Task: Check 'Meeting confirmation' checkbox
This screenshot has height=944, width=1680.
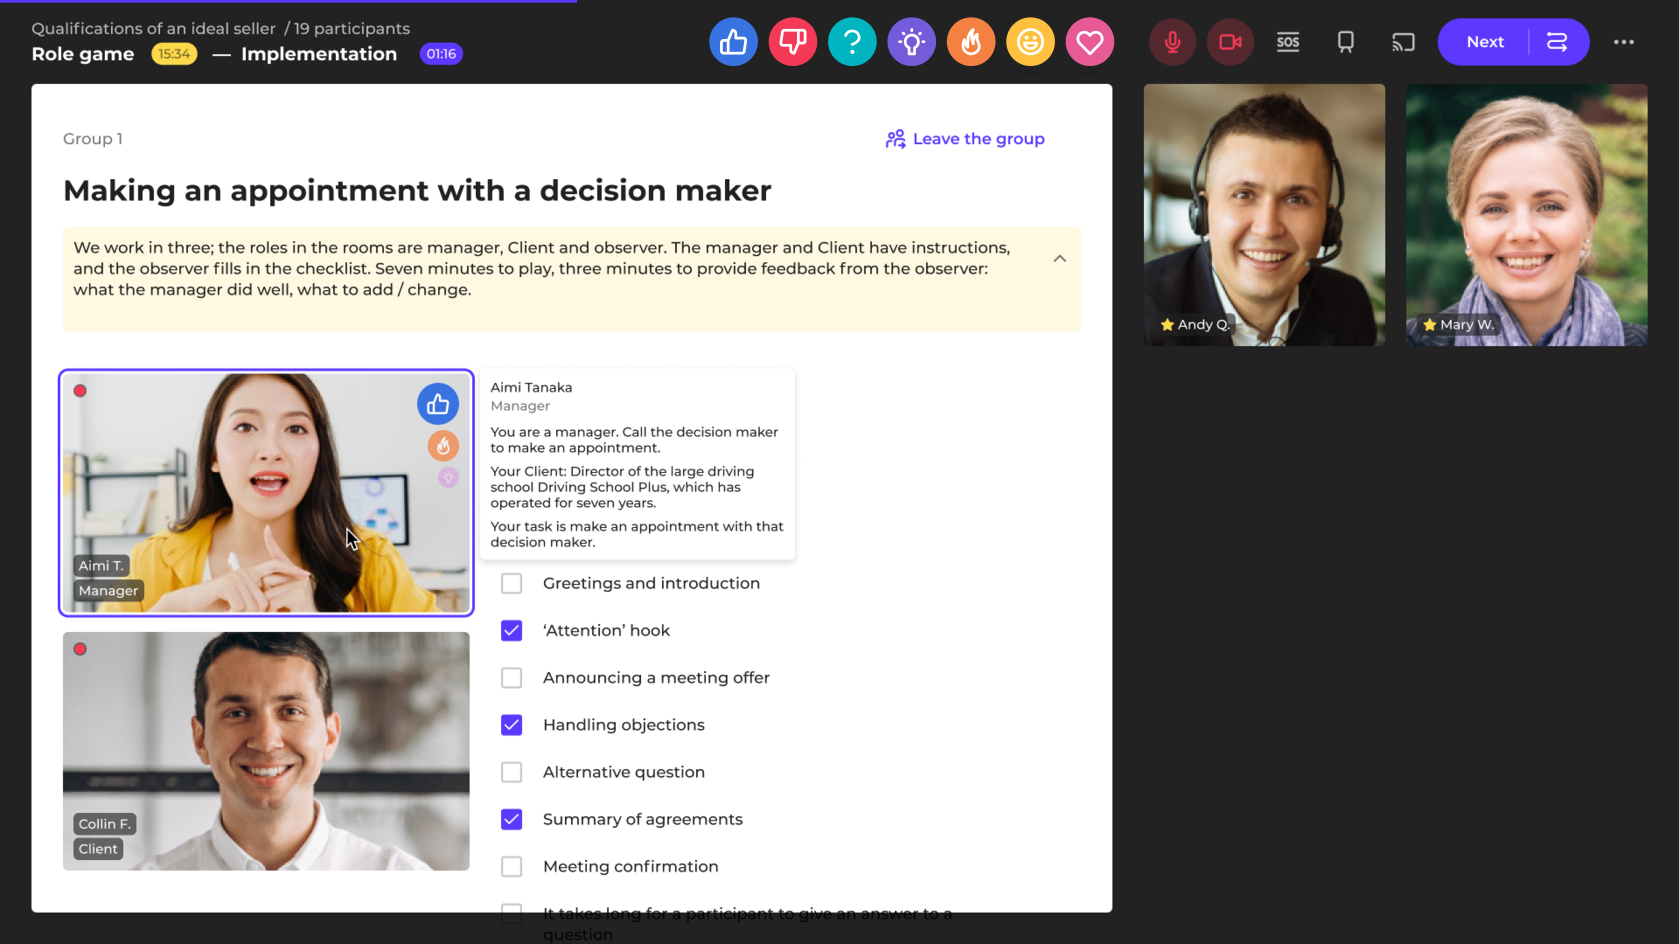Action: point(512,866)
